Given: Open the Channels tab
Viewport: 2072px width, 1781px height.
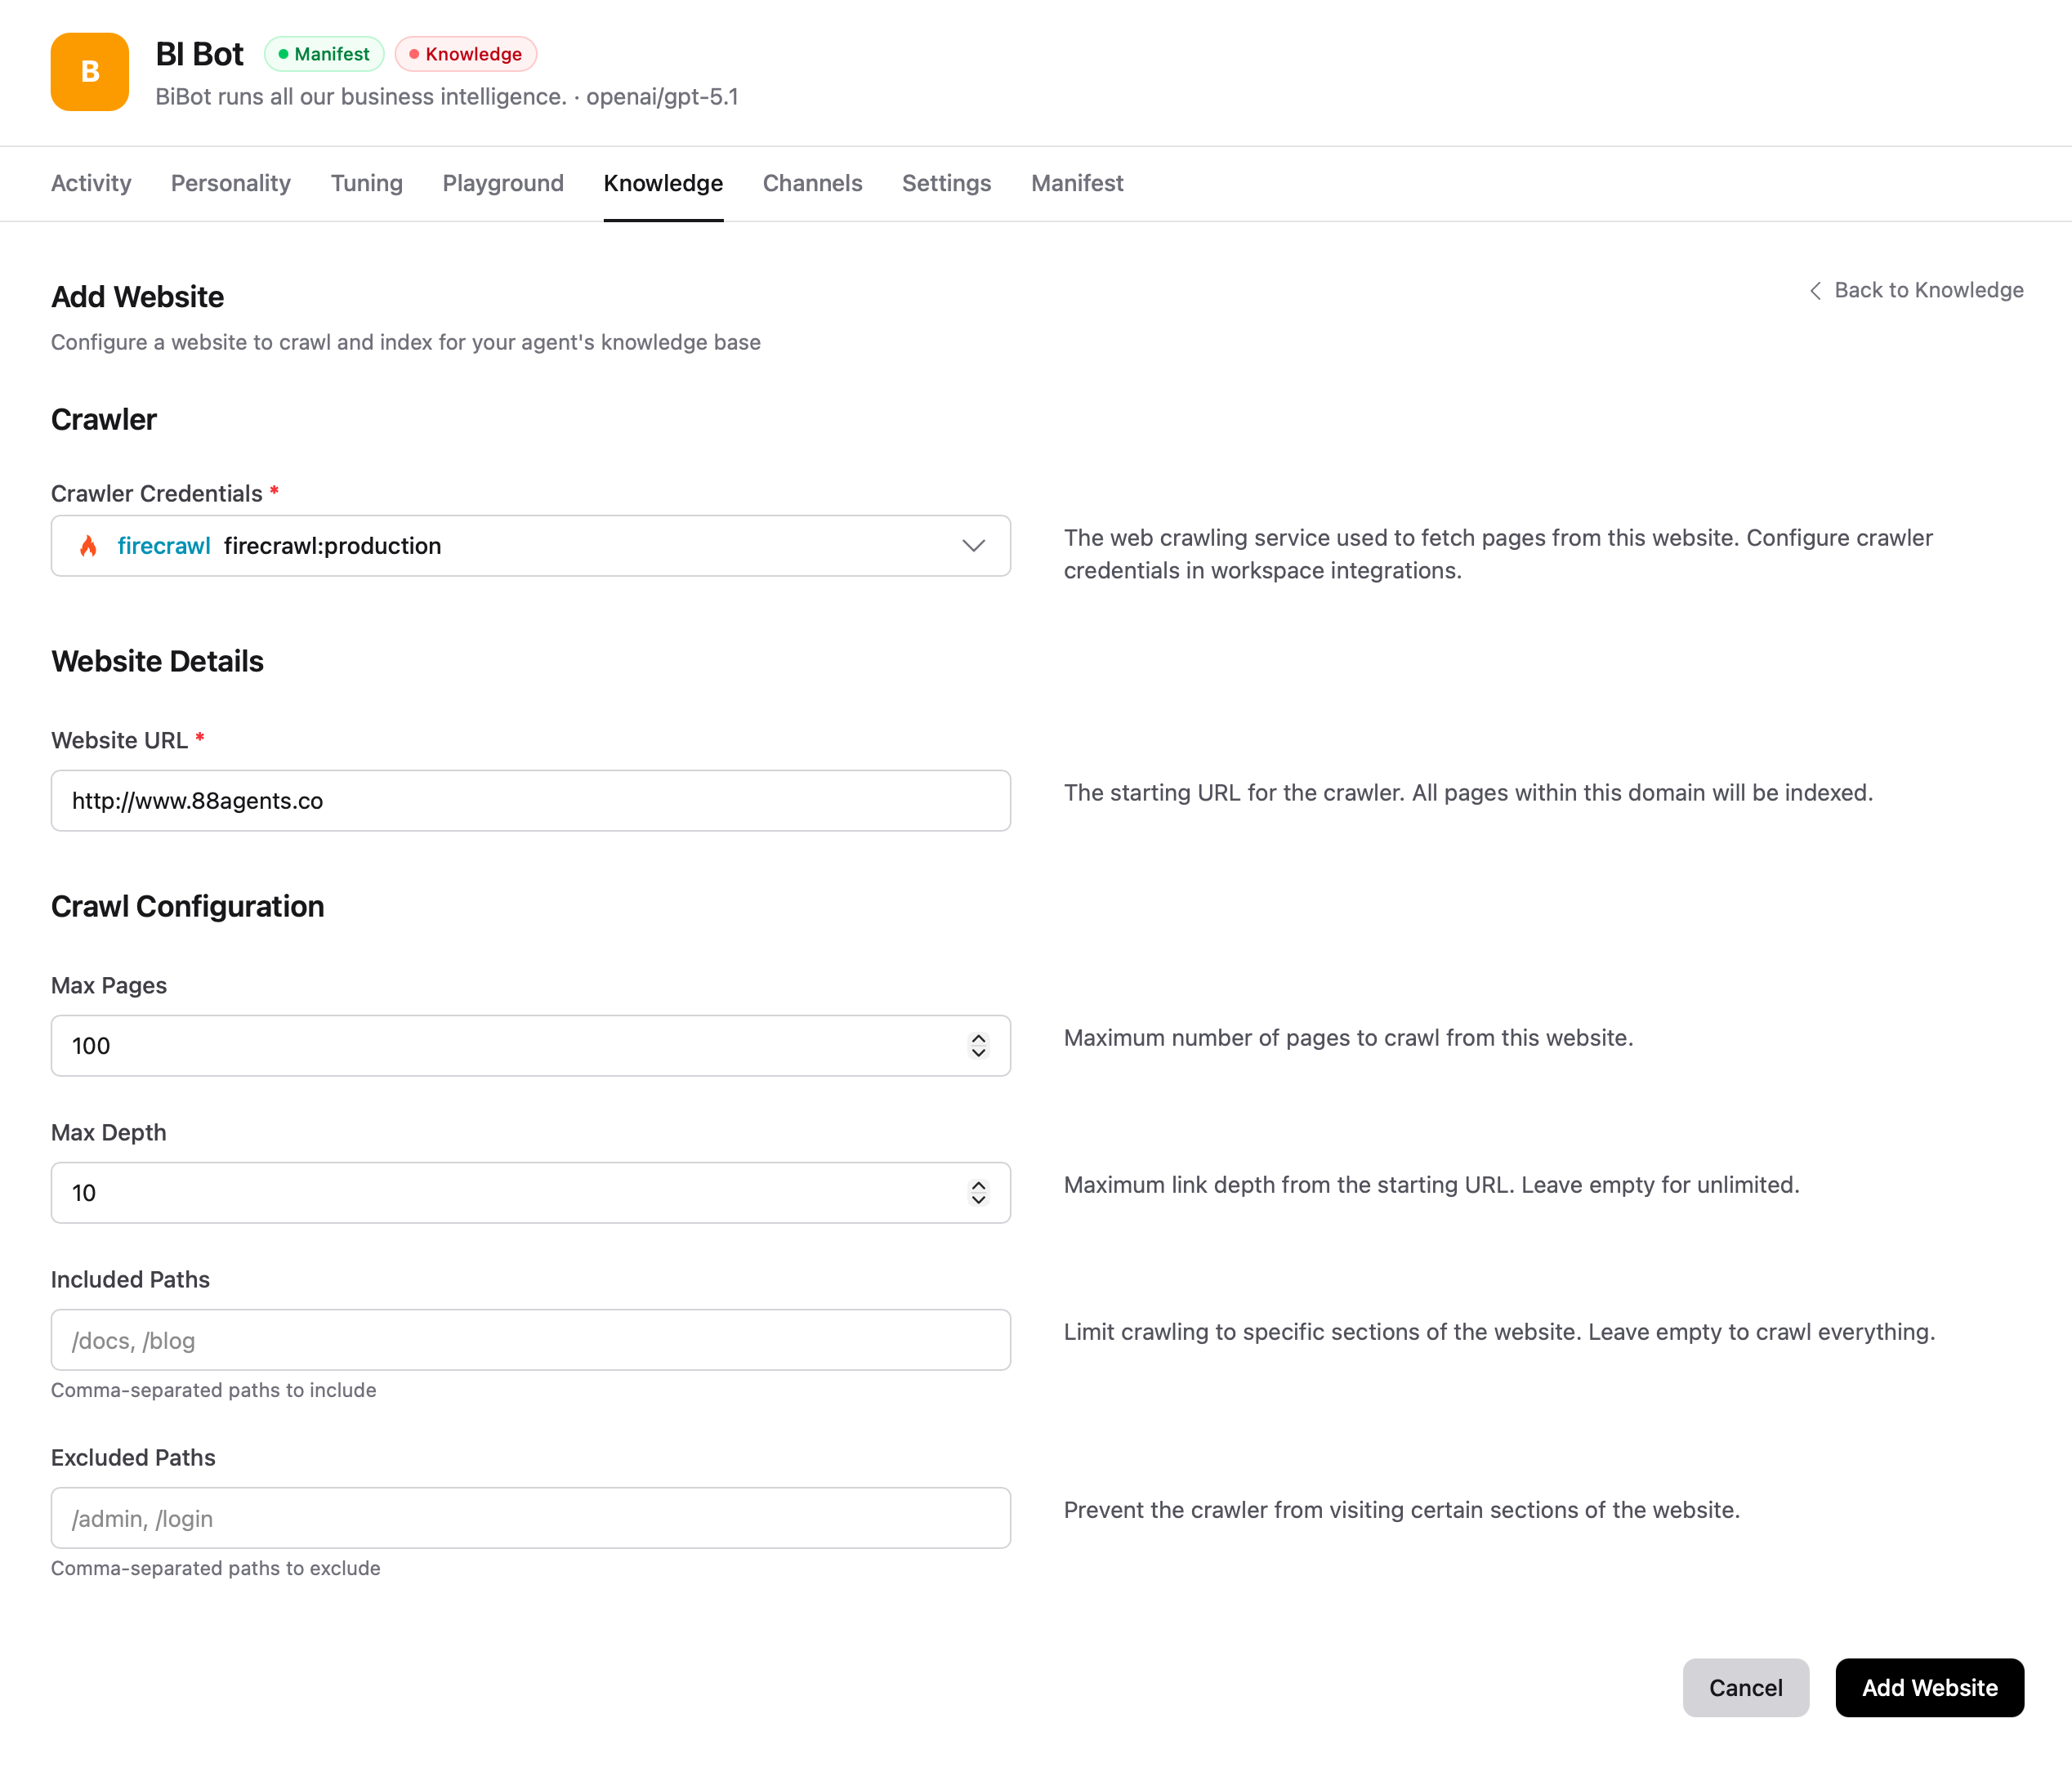Looking at the screenshot, I should (812, 183).
